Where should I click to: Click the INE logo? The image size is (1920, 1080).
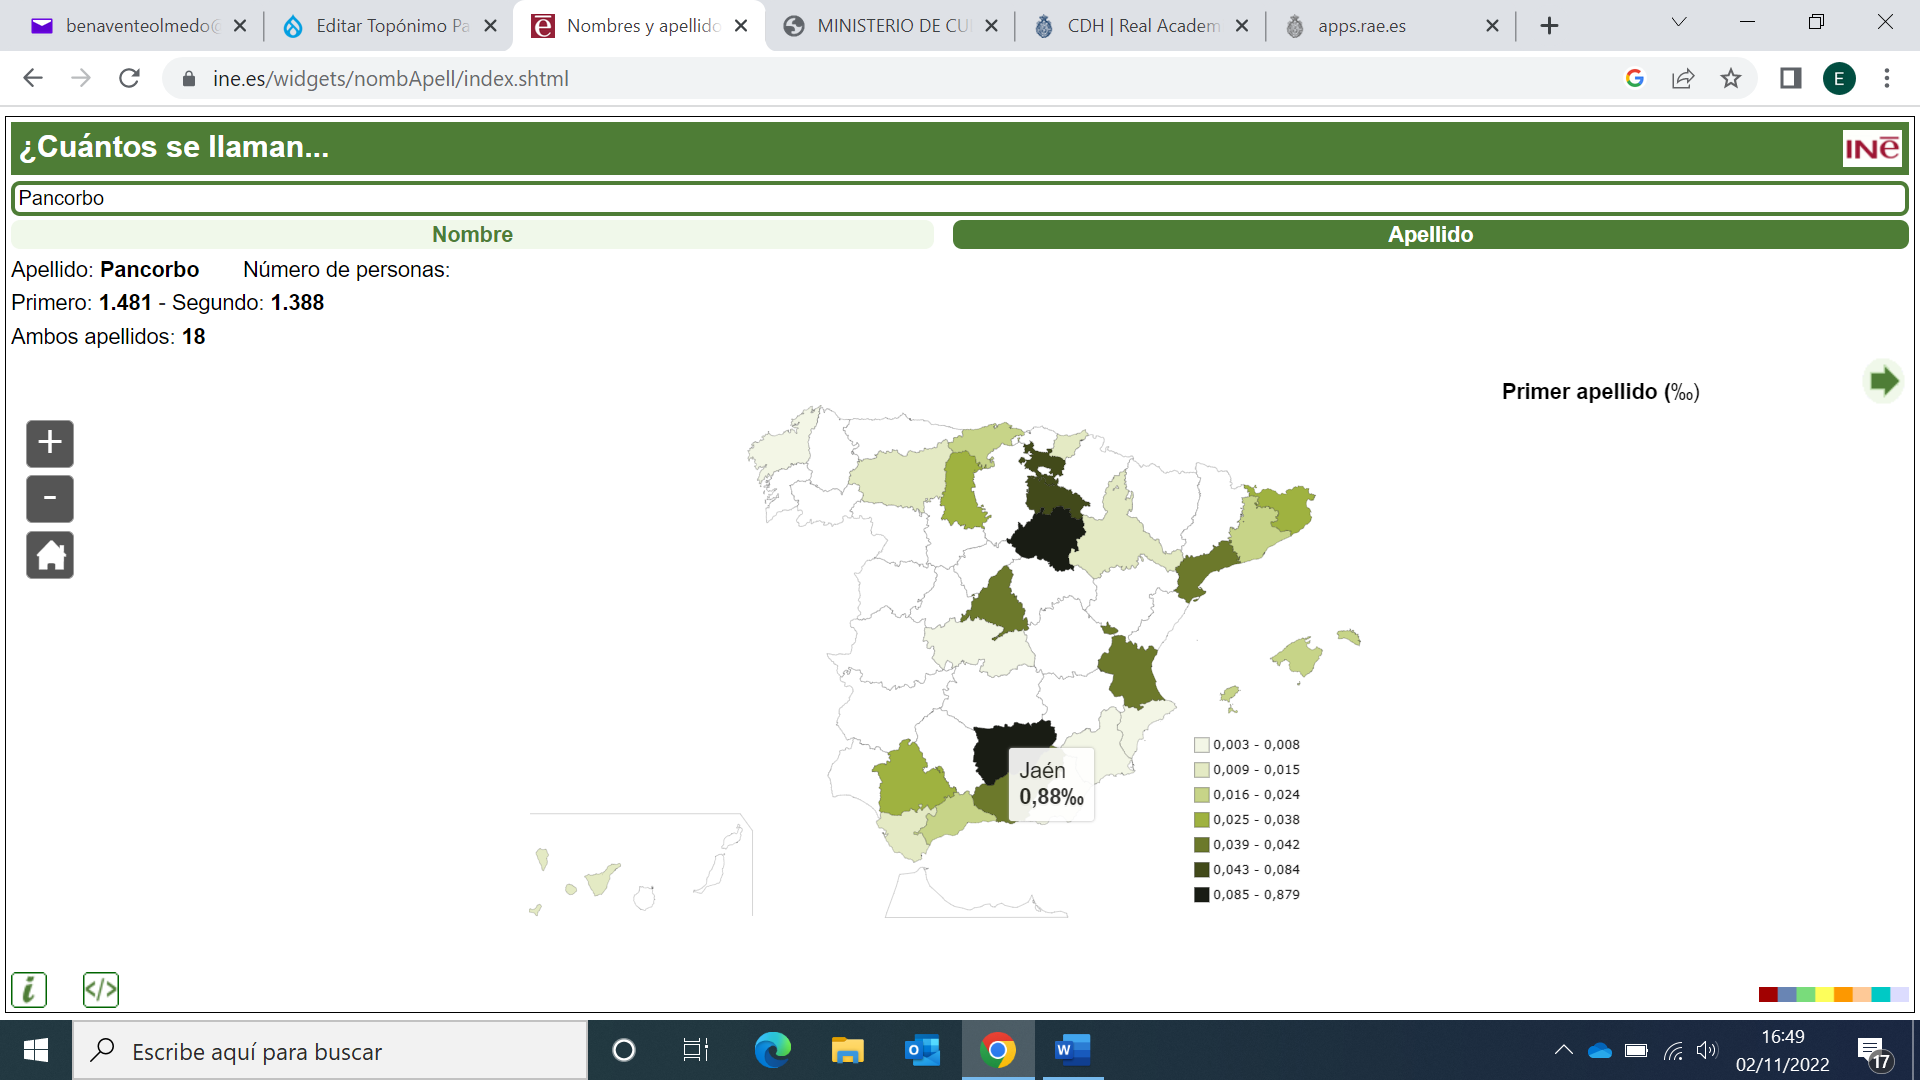point(1871,149)
